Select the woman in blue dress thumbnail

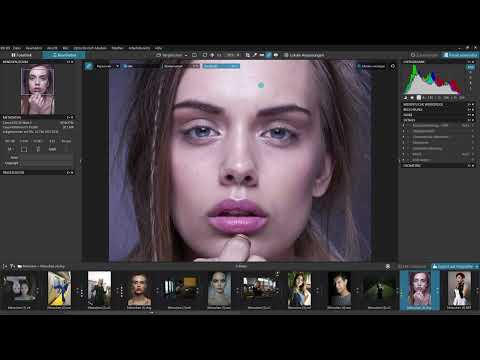pyautogui.click(x=299, y=289)
